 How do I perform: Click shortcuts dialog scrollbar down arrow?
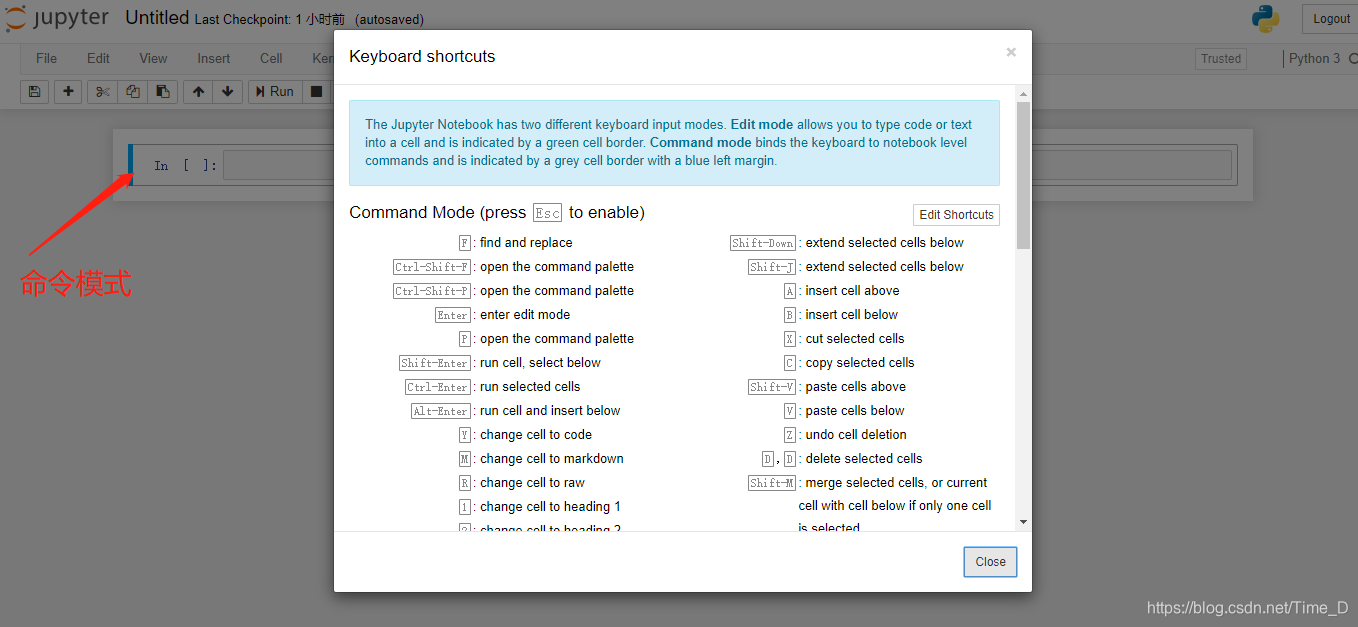[1023, 521]
